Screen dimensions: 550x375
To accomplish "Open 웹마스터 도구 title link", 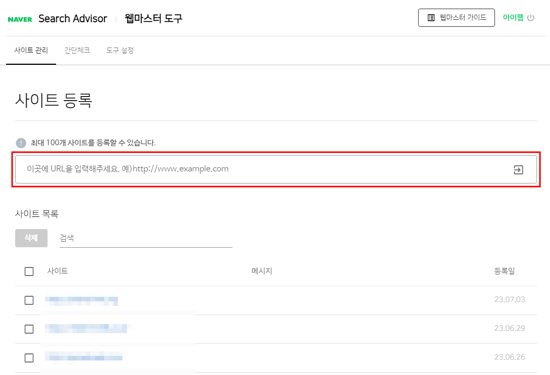I will click(153, 18).
